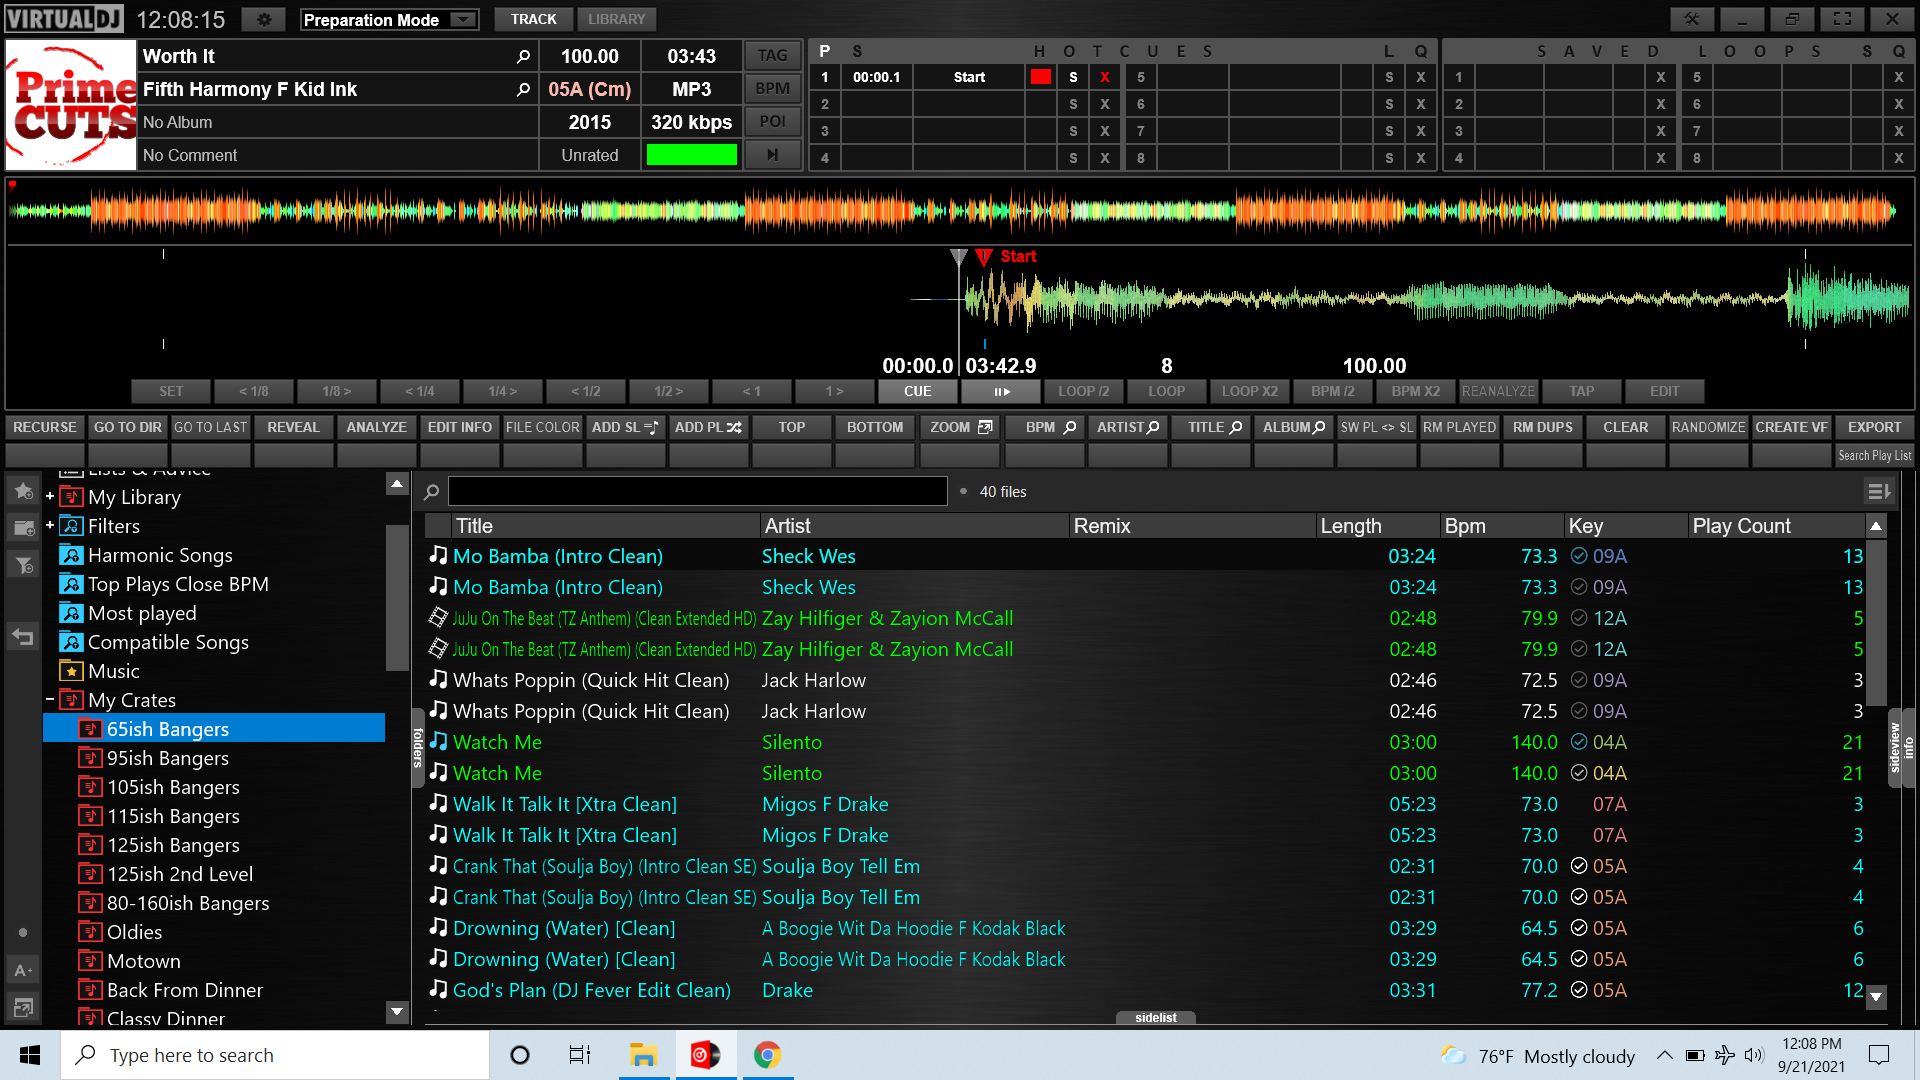Click the add virtual folder sidebar icon

(x=23, y=528)
